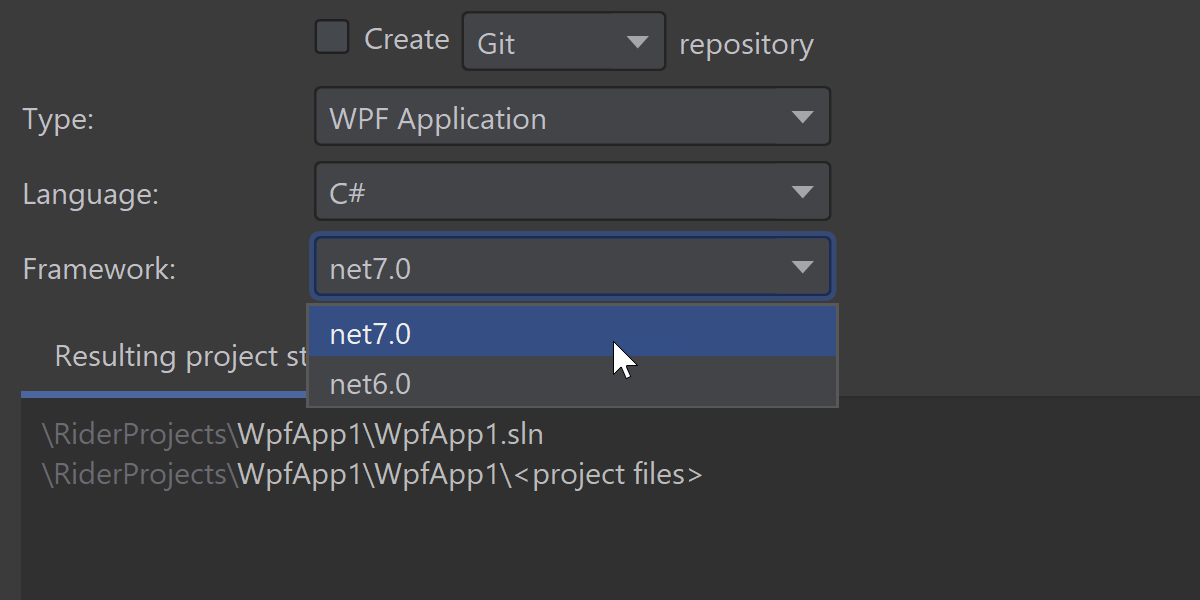
Task: Enable the Create Git repository checkbox
Action: (332, 38)
